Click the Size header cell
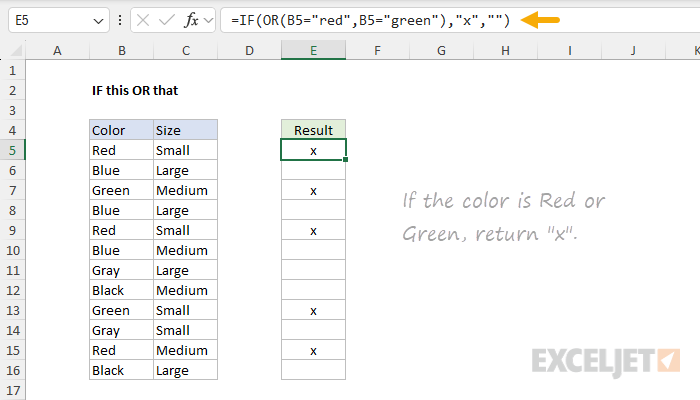 pos(186,130)
